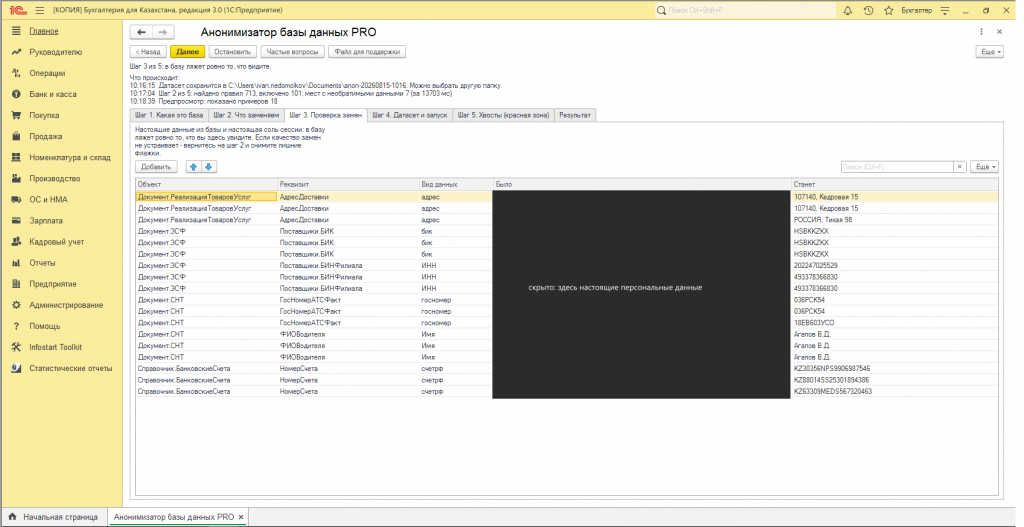The height and width of the screenshot is (527, 1024).
Task: Switch to the Результат tab
Action: point(575,115)
